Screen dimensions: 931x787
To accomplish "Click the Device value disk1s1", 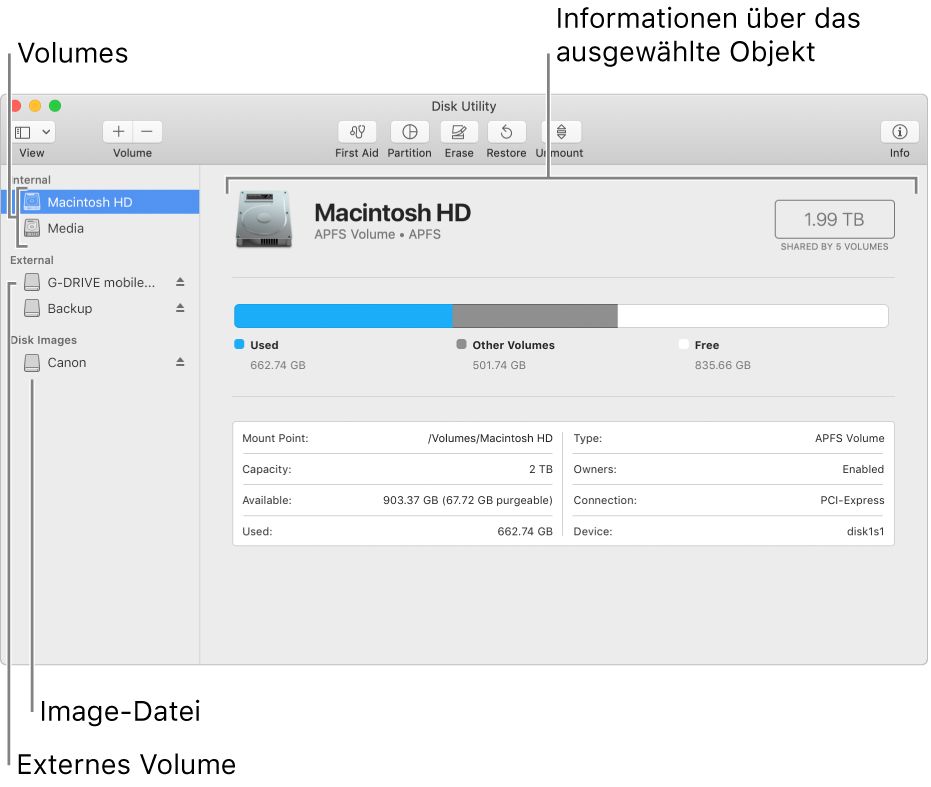I will (x=865, y=532).
